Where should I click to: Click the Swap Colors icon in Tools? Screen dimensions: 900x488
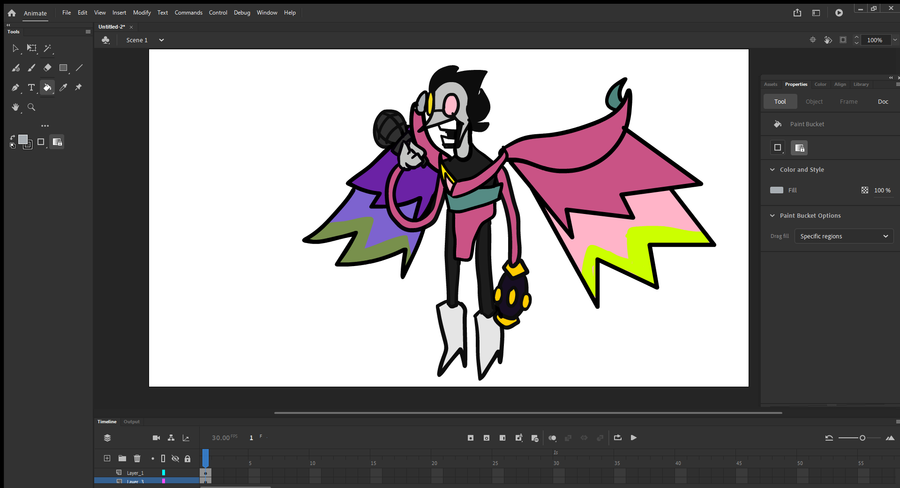pos(13,138)
